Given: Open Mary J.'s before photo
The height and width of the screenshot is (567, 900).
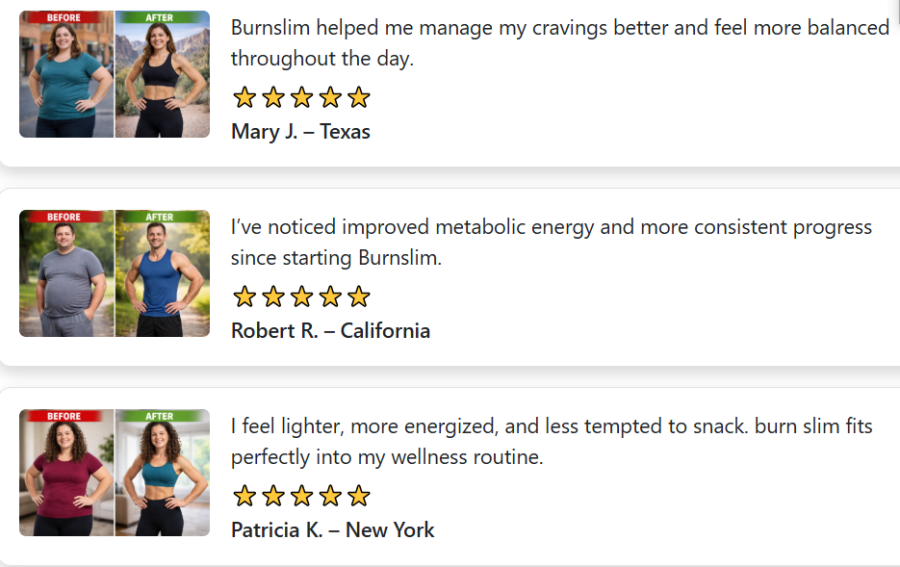Looking at the screenshot, I should [x=67, y=80].
